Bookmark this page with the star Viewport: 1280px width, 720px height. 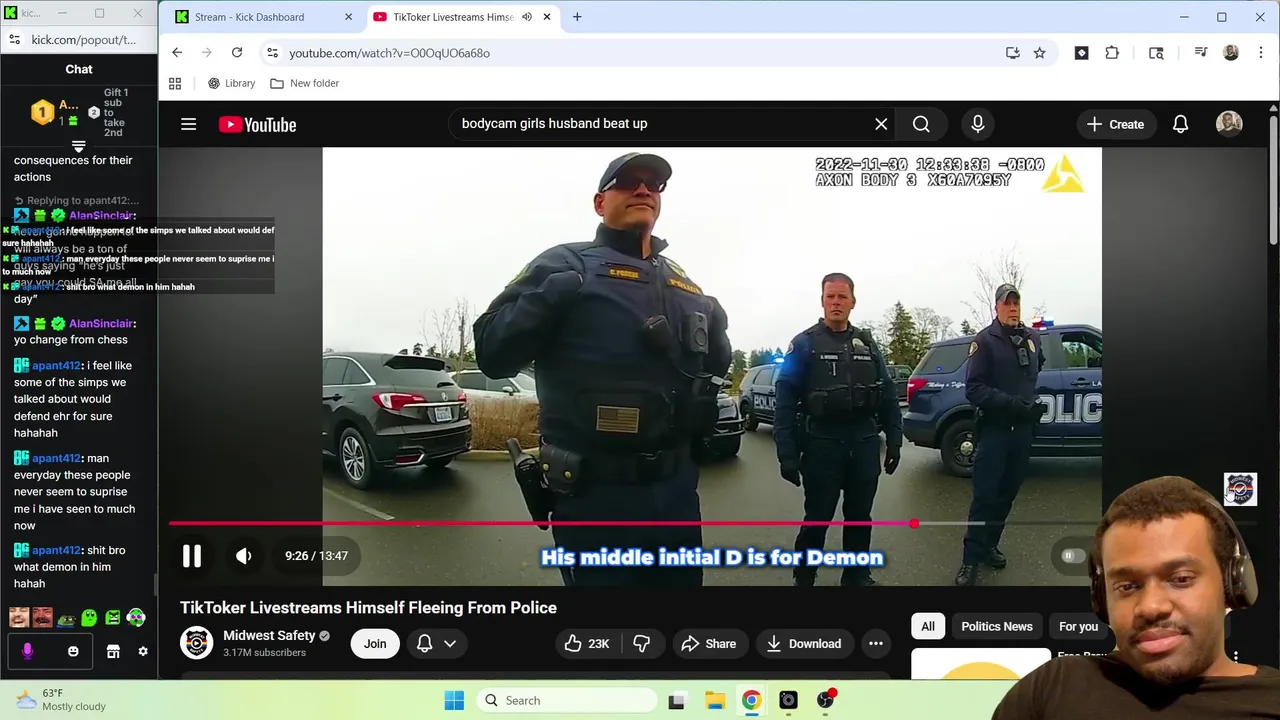tap(1040, 53)
